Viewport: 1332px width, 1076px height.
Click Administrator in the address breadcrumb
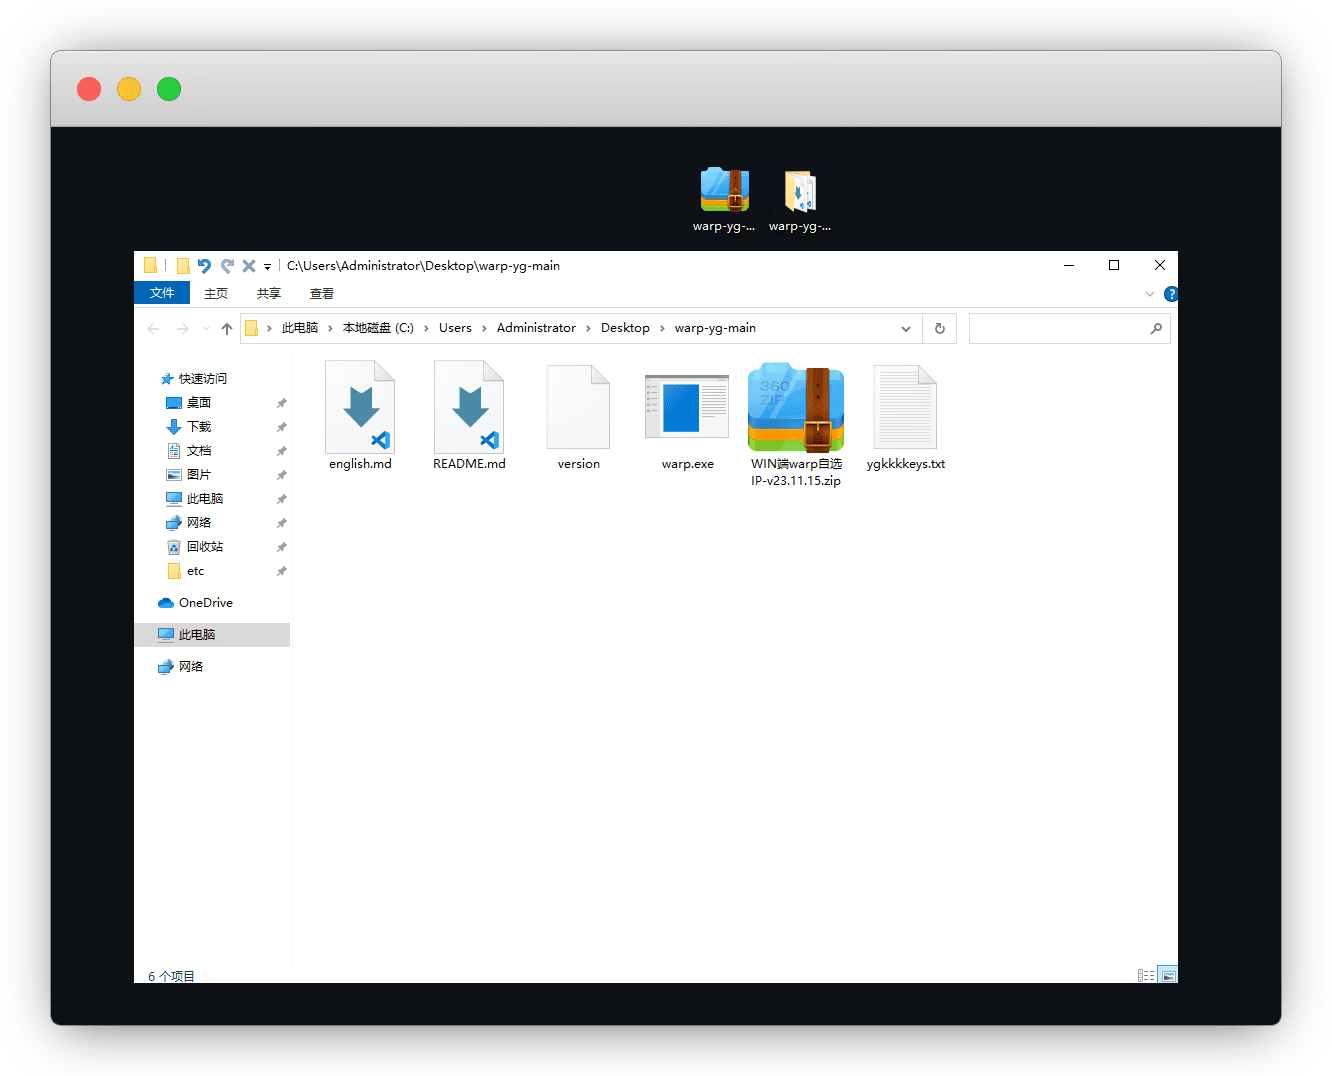coord(536,328)
